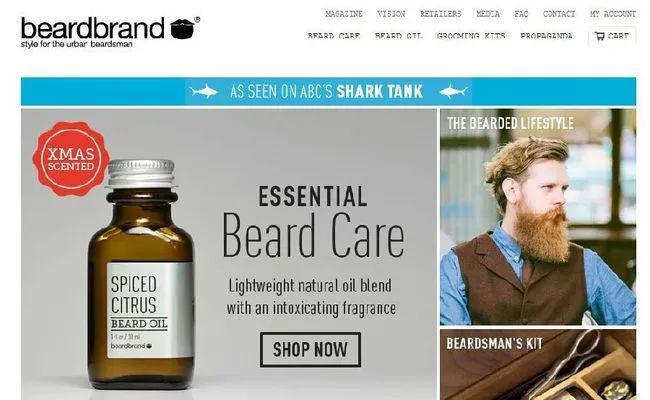650x400 pixels.
Task: Click the Shop Now button
Action: click(x=310, y=349)
